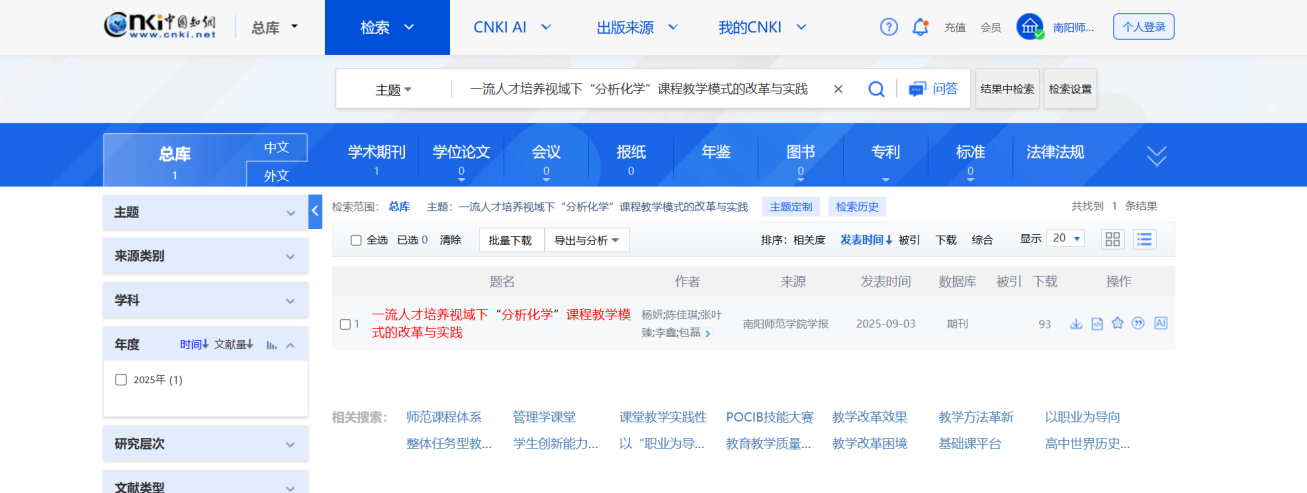This screenshot has width=1307, height=493.
Task: Click the 批量下载 button
Action: [512, 240]
